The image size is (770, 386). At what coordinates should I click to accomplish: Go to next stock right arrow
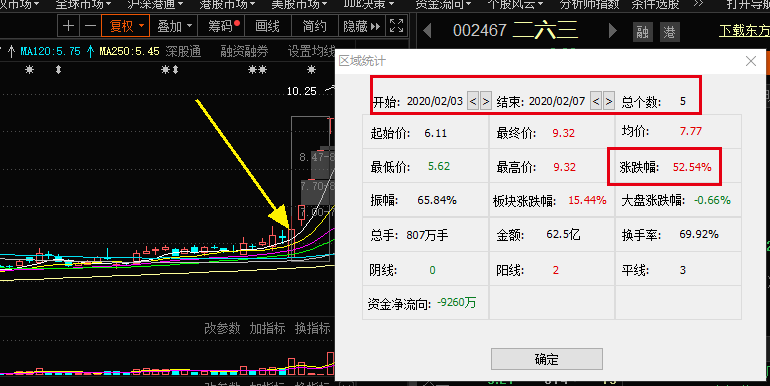point(612,31)
